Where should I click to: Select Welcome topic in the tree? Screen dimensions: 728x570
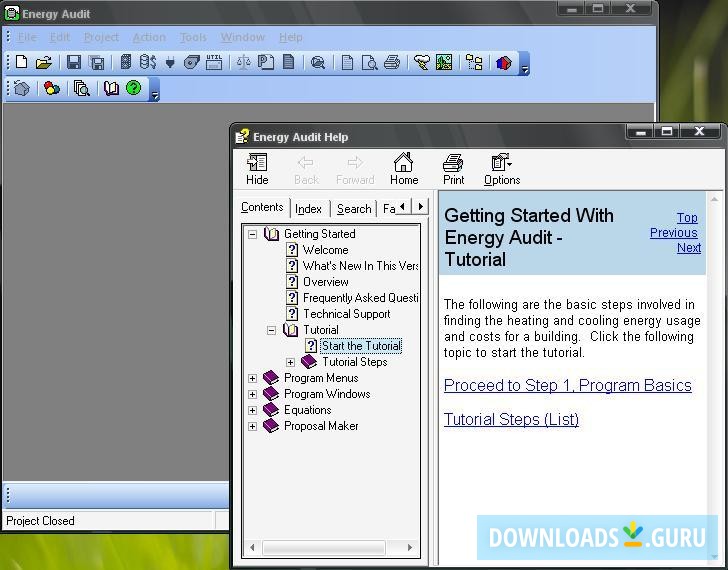(x=325, y=250)
